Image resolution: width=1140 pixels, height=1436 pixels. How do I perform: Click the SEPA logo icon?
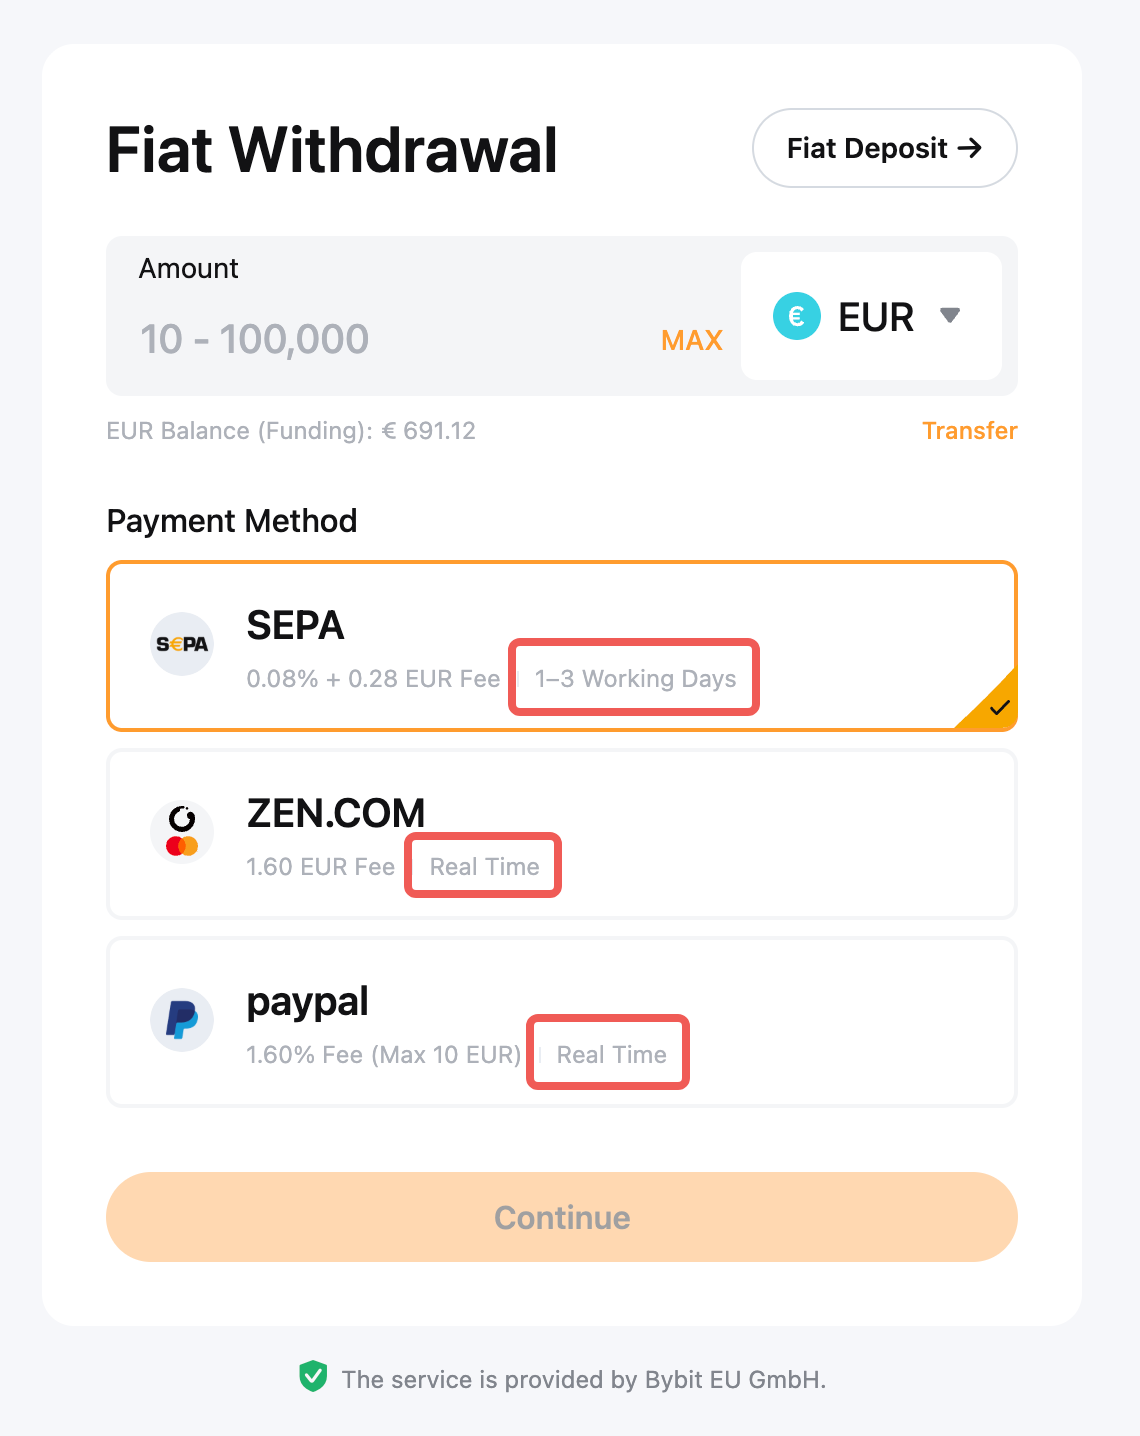tap(182, 644)
